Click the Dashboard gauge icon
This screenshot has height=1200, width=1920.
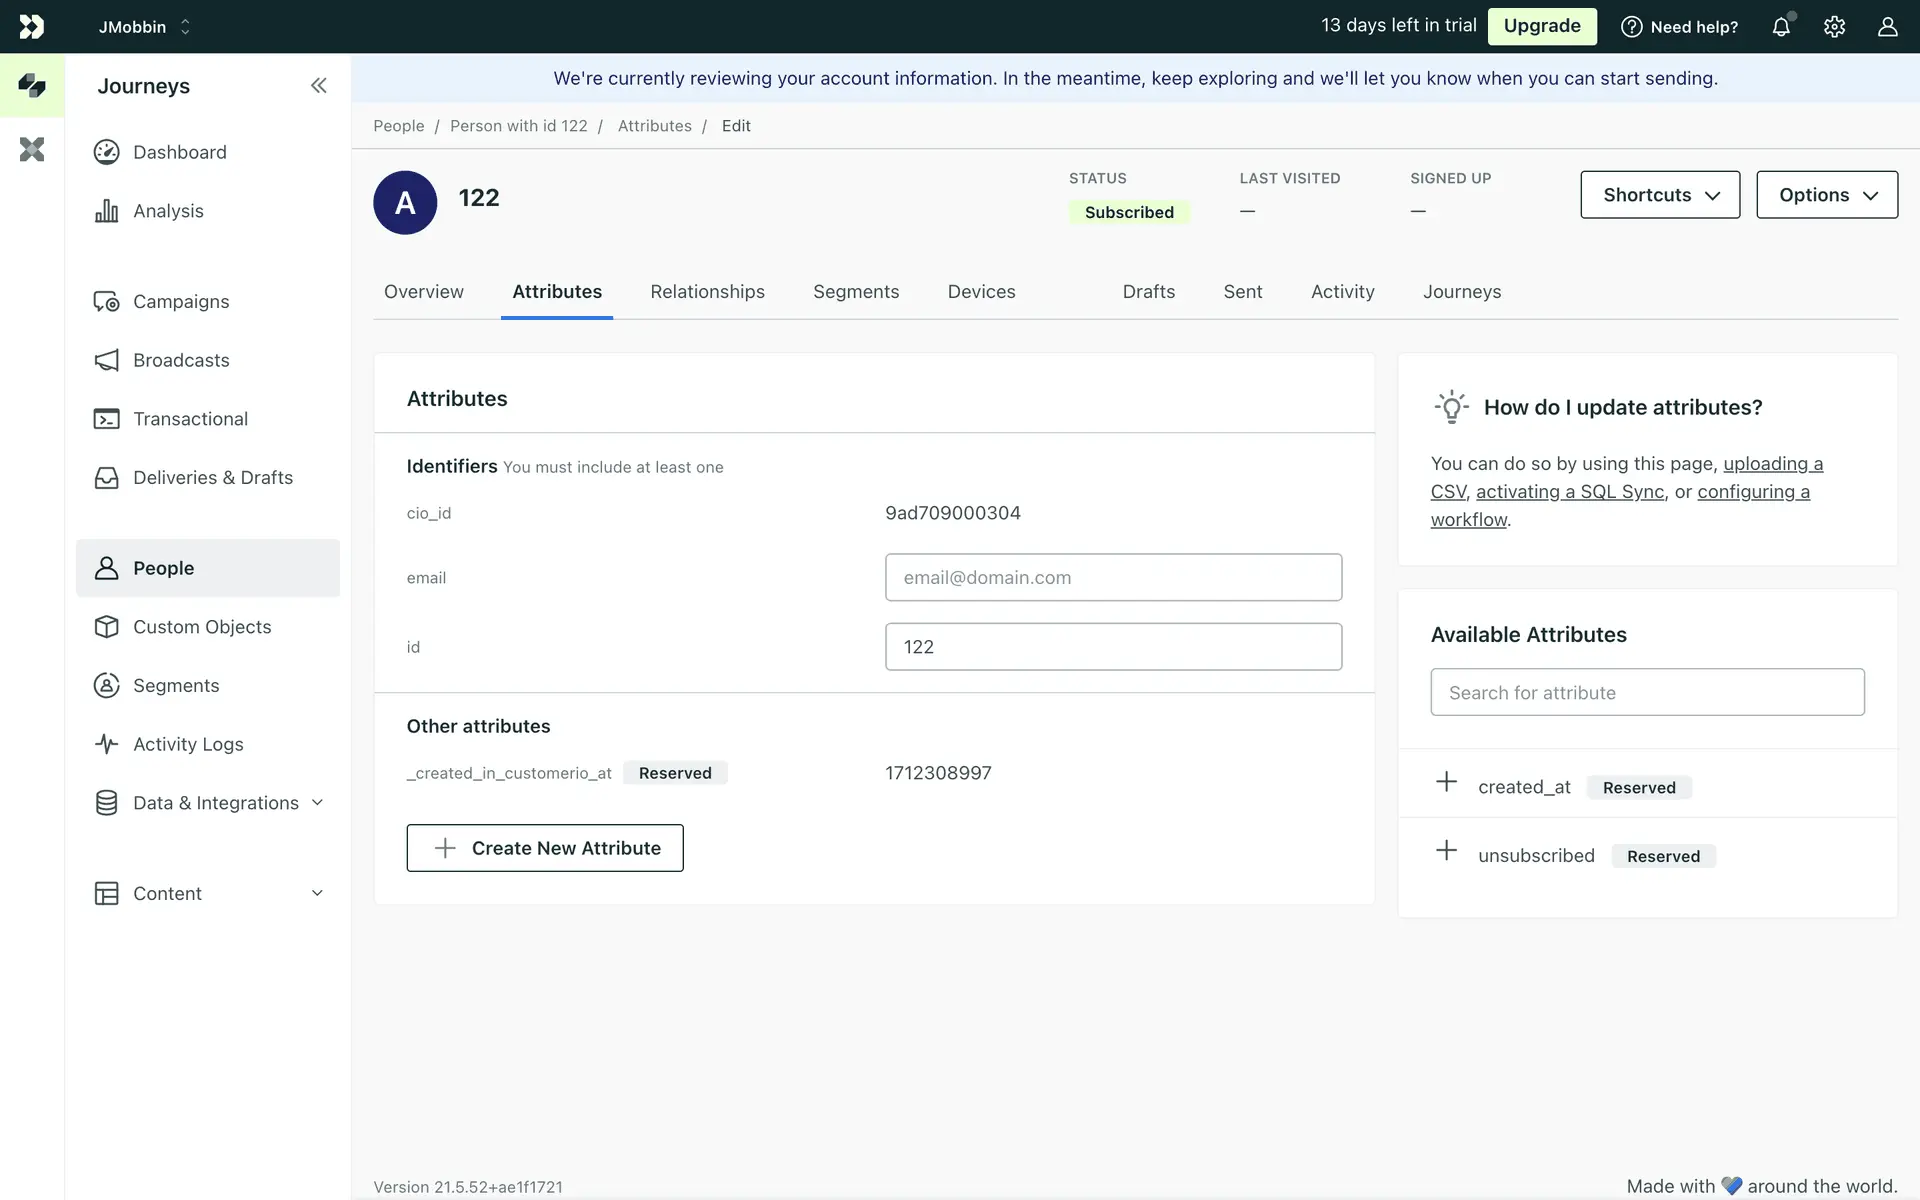pyautogui.click(x=106, y=152)
